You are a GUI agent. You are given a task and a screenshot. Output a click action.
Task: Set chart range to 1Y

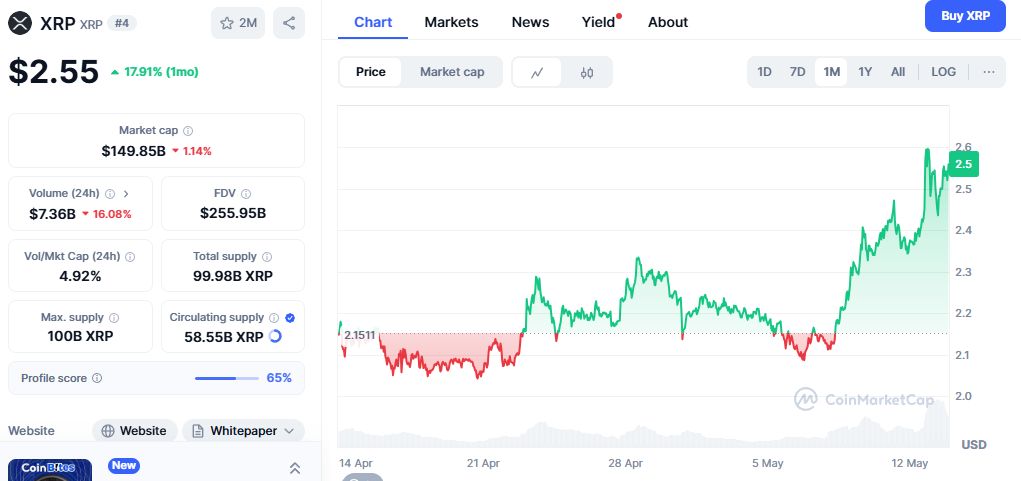865,72
